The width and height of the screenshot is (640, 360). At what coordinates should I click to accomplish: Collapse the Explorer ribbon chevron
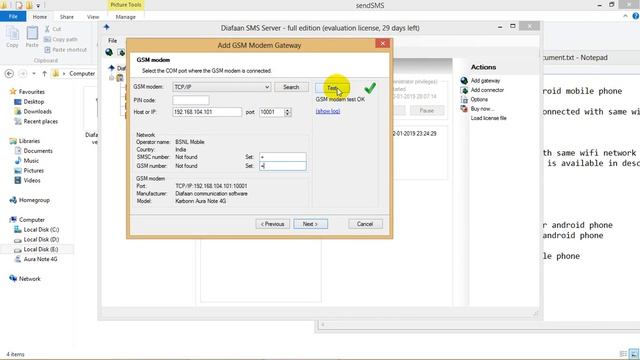(626, 16)
